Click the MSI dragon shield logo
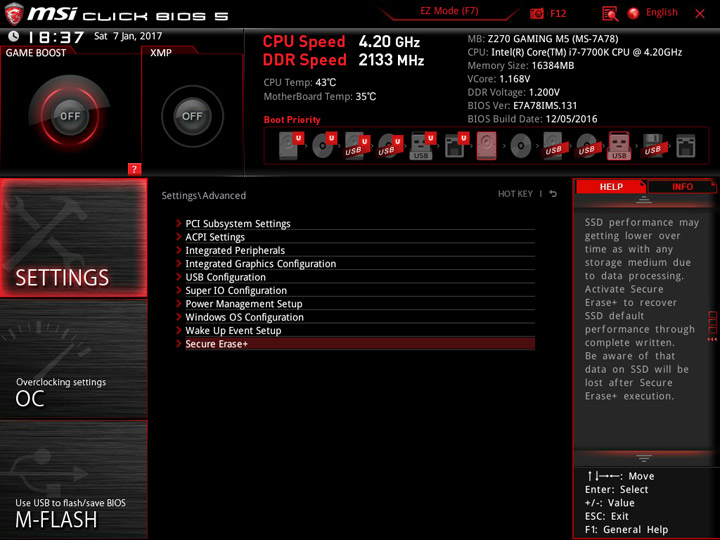Image resolution: width=720 pixels, height=540 pixels. coord(14,14)
